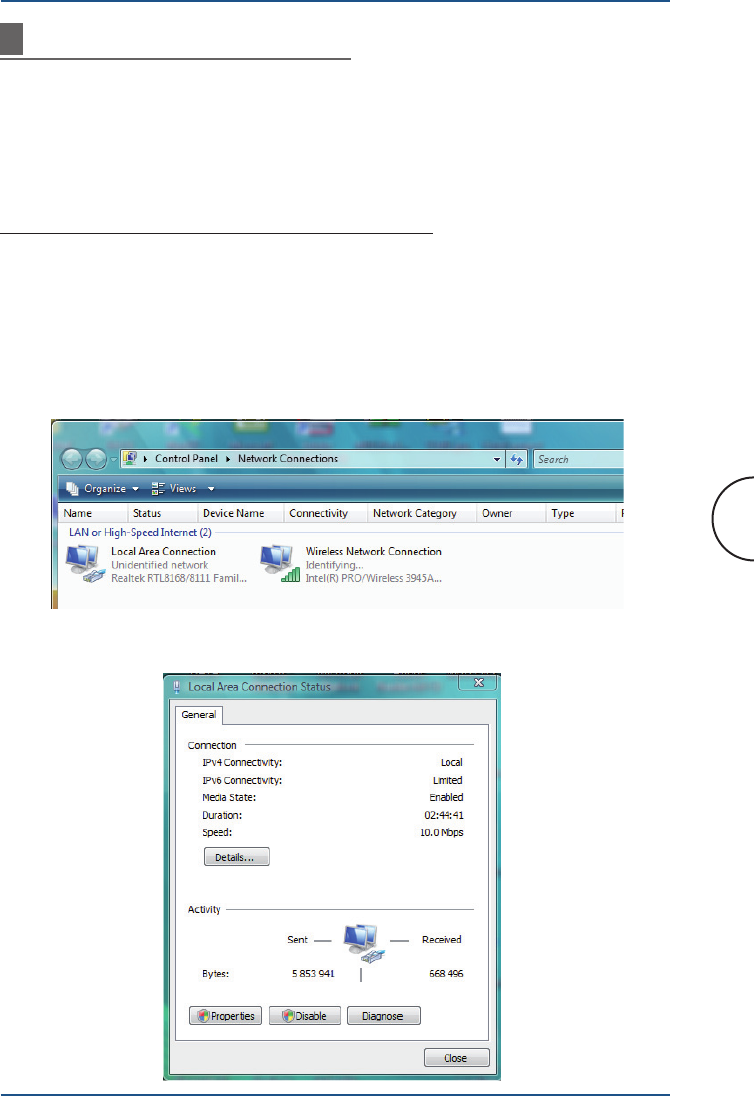
Task: Click 'Realtek RTL8168/8111 Famil...' device text
Action: (x=179, y=578)
